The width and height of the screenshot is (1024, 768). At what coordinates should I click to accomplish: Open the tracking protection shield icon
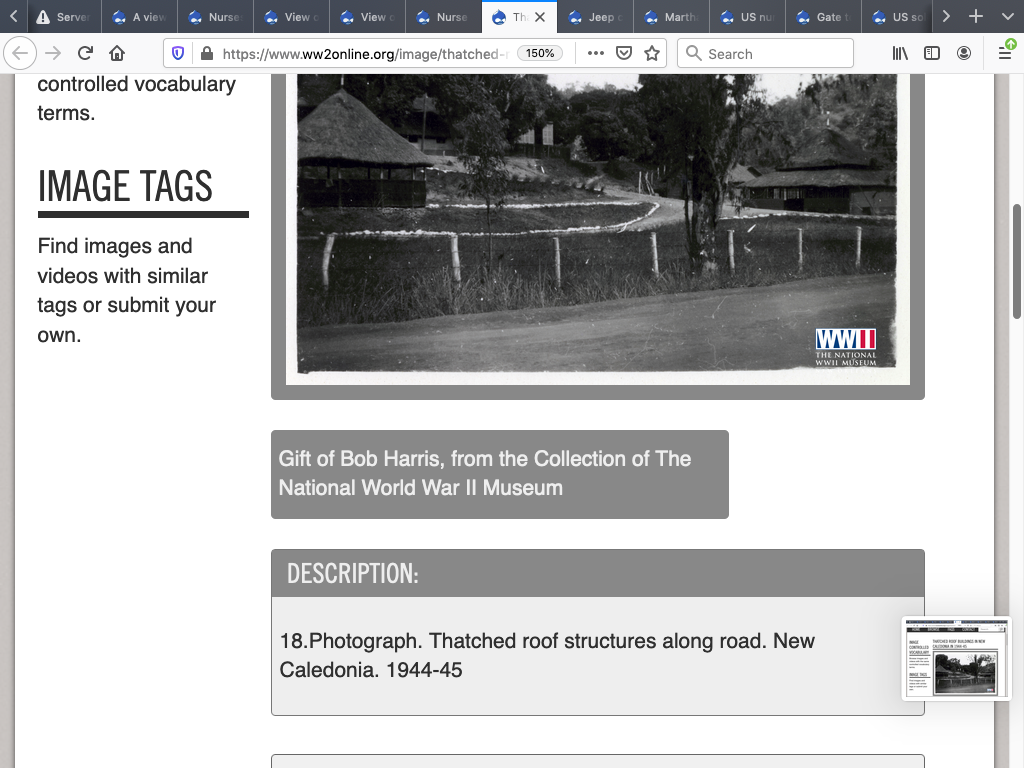point(178,54)
